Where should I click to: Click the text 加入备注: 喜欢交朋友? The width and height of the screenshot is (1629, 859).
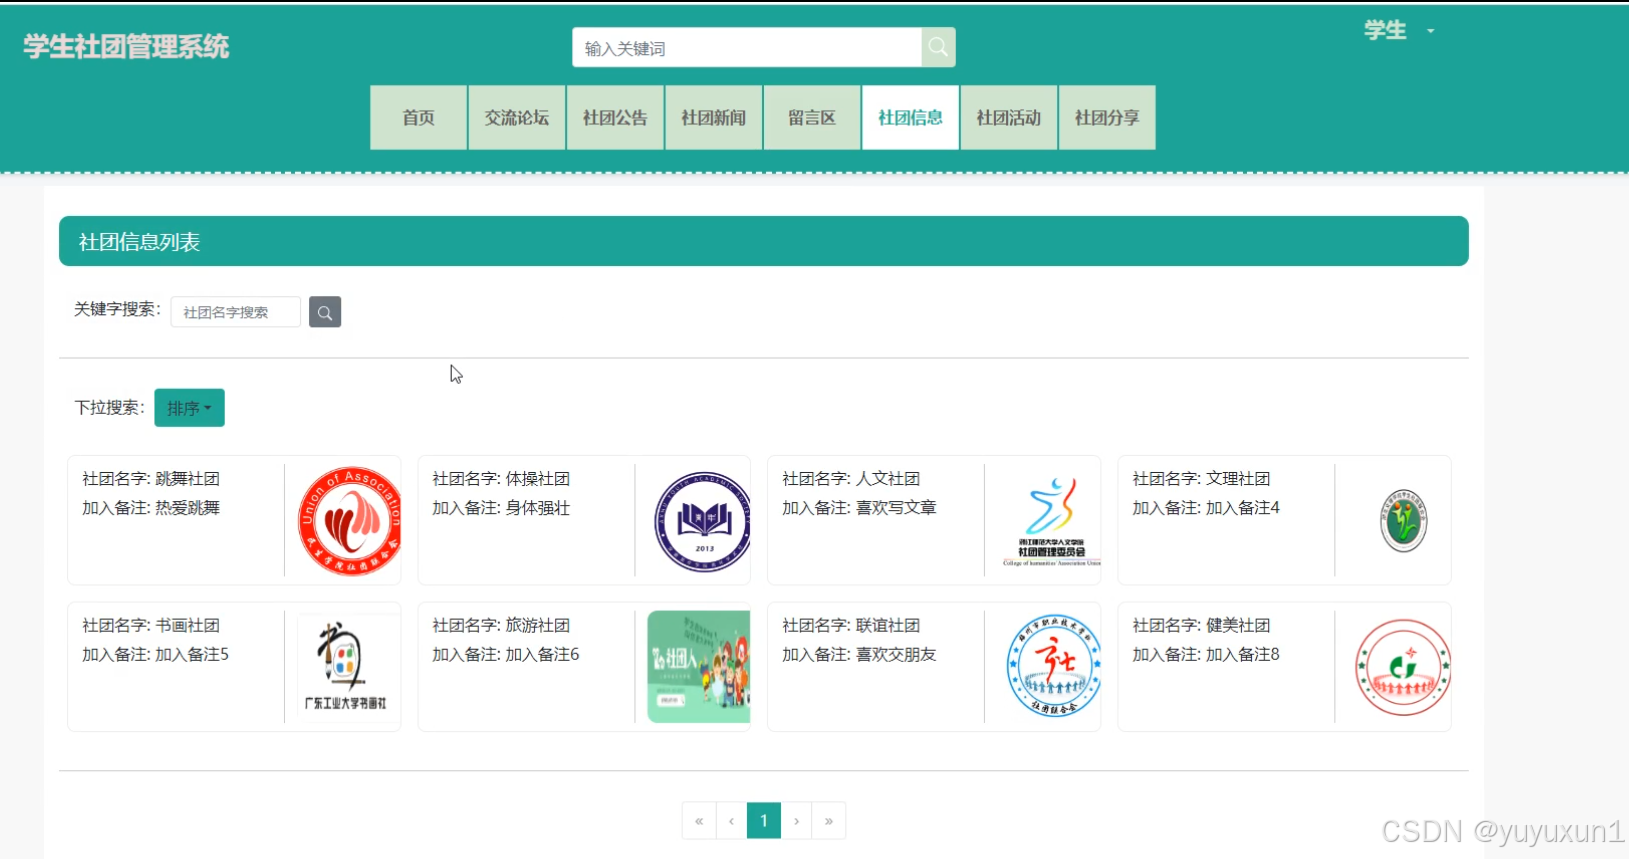click(x=859, y=654)
